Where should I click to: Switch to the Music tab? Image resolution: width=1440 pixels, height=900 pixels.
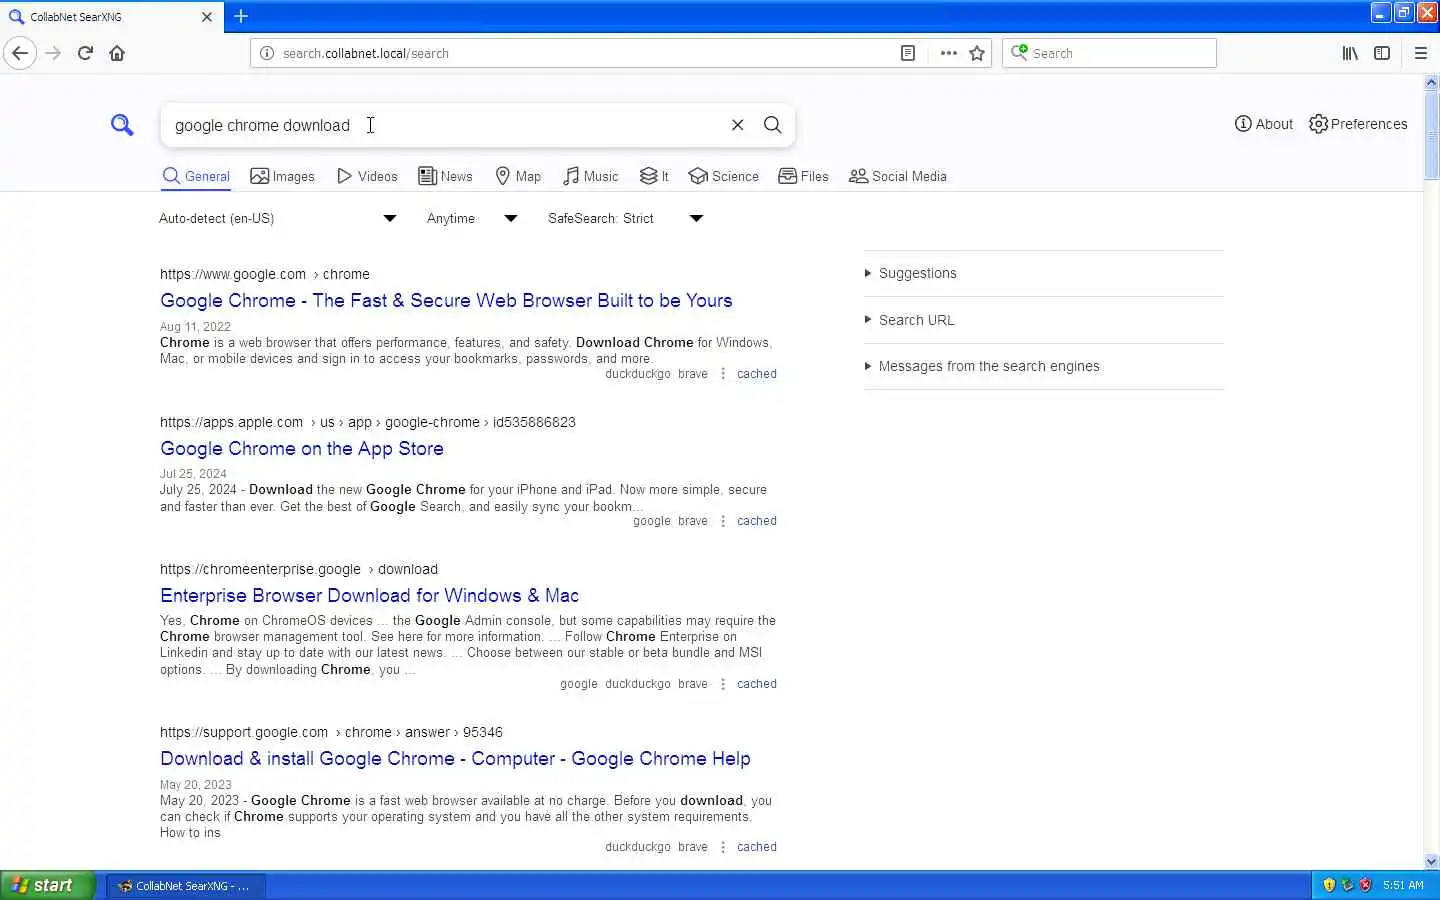pyautogui.click(x=590, y=176)
